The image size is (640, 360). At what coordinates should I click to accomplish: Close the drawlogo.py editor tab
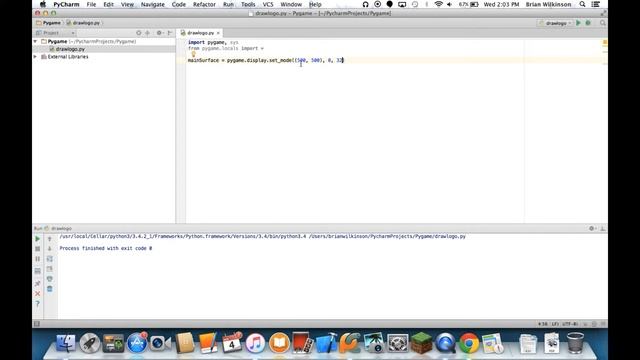pos(218,33)
